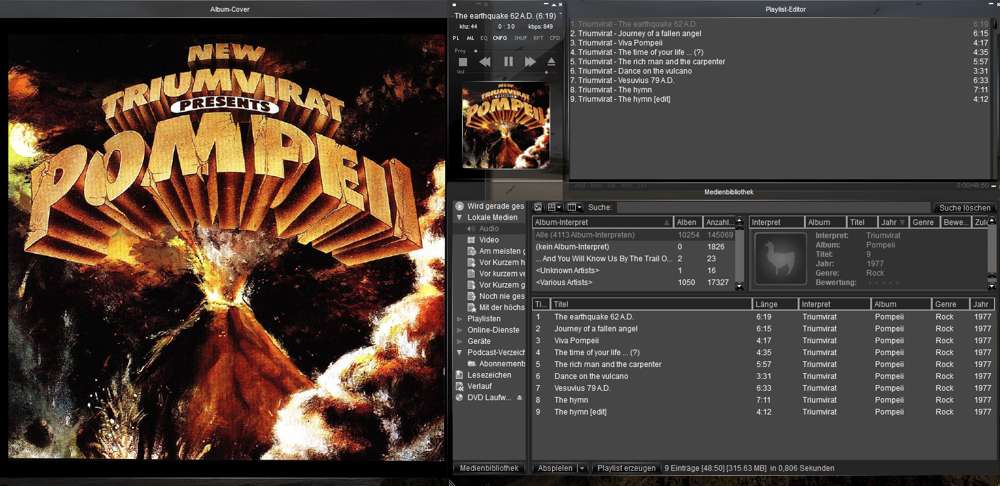Open the Video library icon in sidebar
Viewport: 1000px width, 486px height.
point(471,240)
